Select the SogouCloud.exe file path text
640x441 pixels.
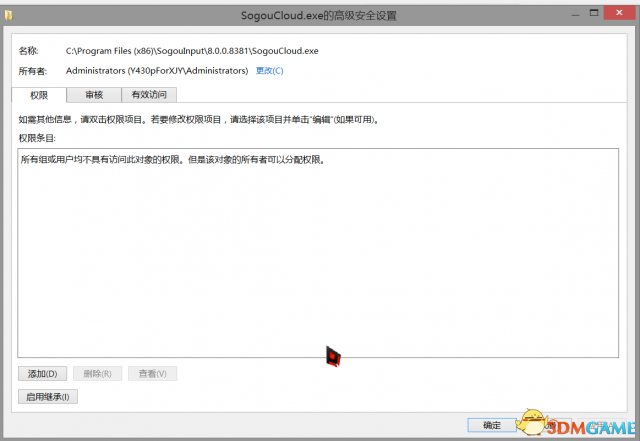point(192,51)
